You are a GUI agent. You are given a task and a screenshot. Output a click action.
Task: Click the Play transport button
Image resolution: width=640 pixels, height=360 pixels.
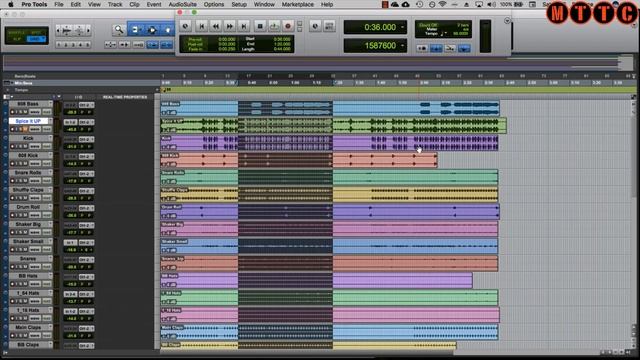pos(274,26)
